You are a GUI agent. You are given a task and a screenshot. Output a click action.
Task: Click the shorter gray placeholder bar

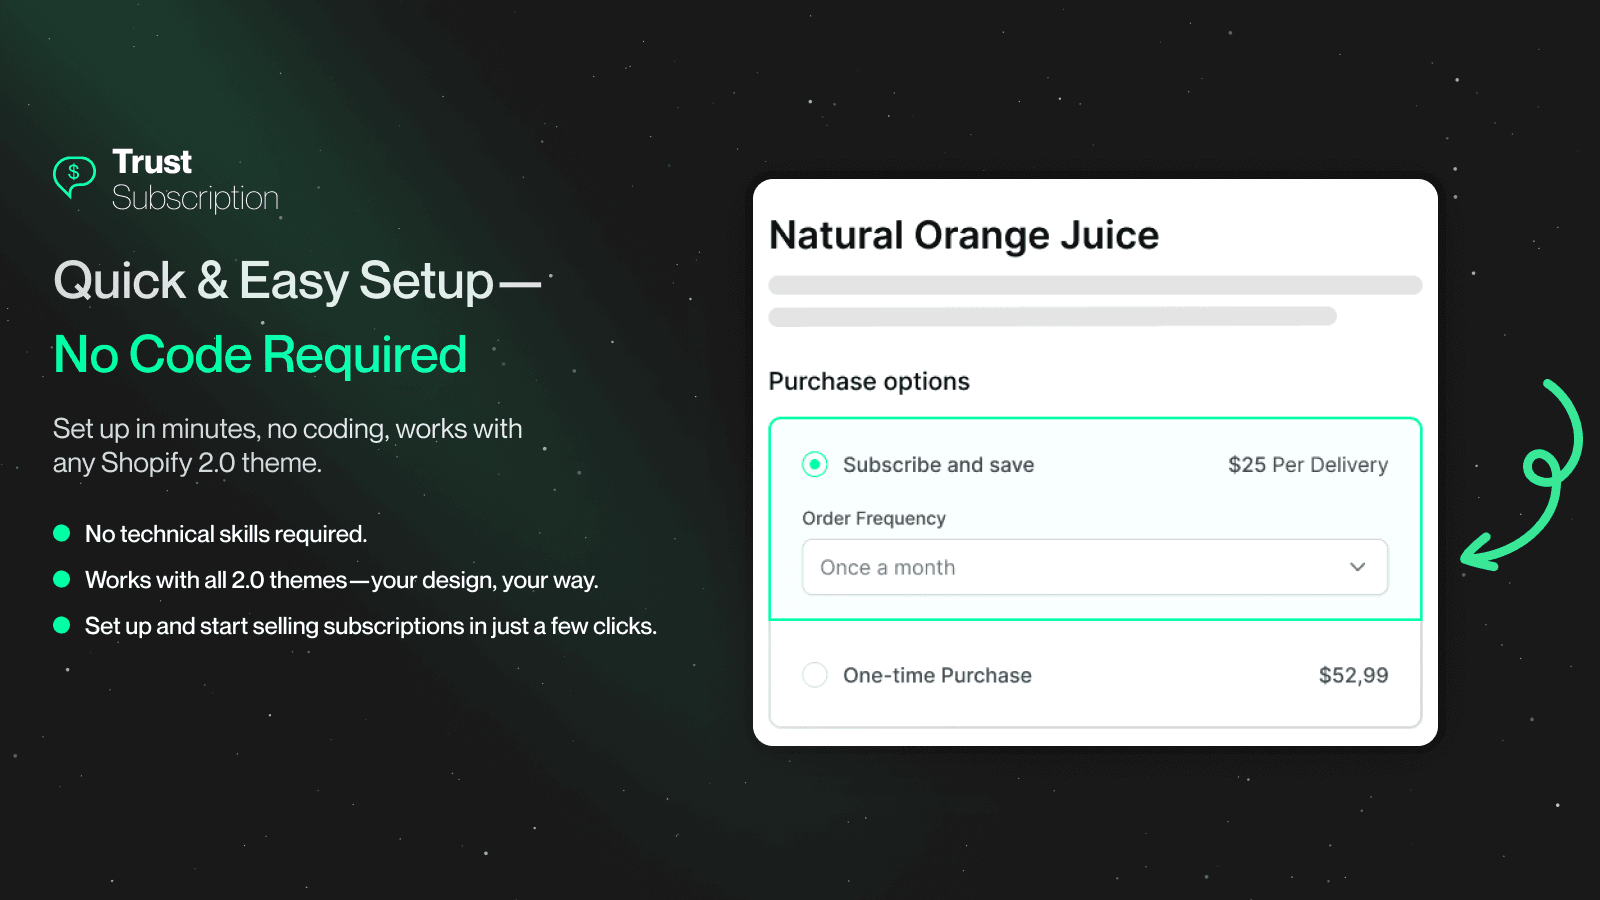click(1052, 316)
